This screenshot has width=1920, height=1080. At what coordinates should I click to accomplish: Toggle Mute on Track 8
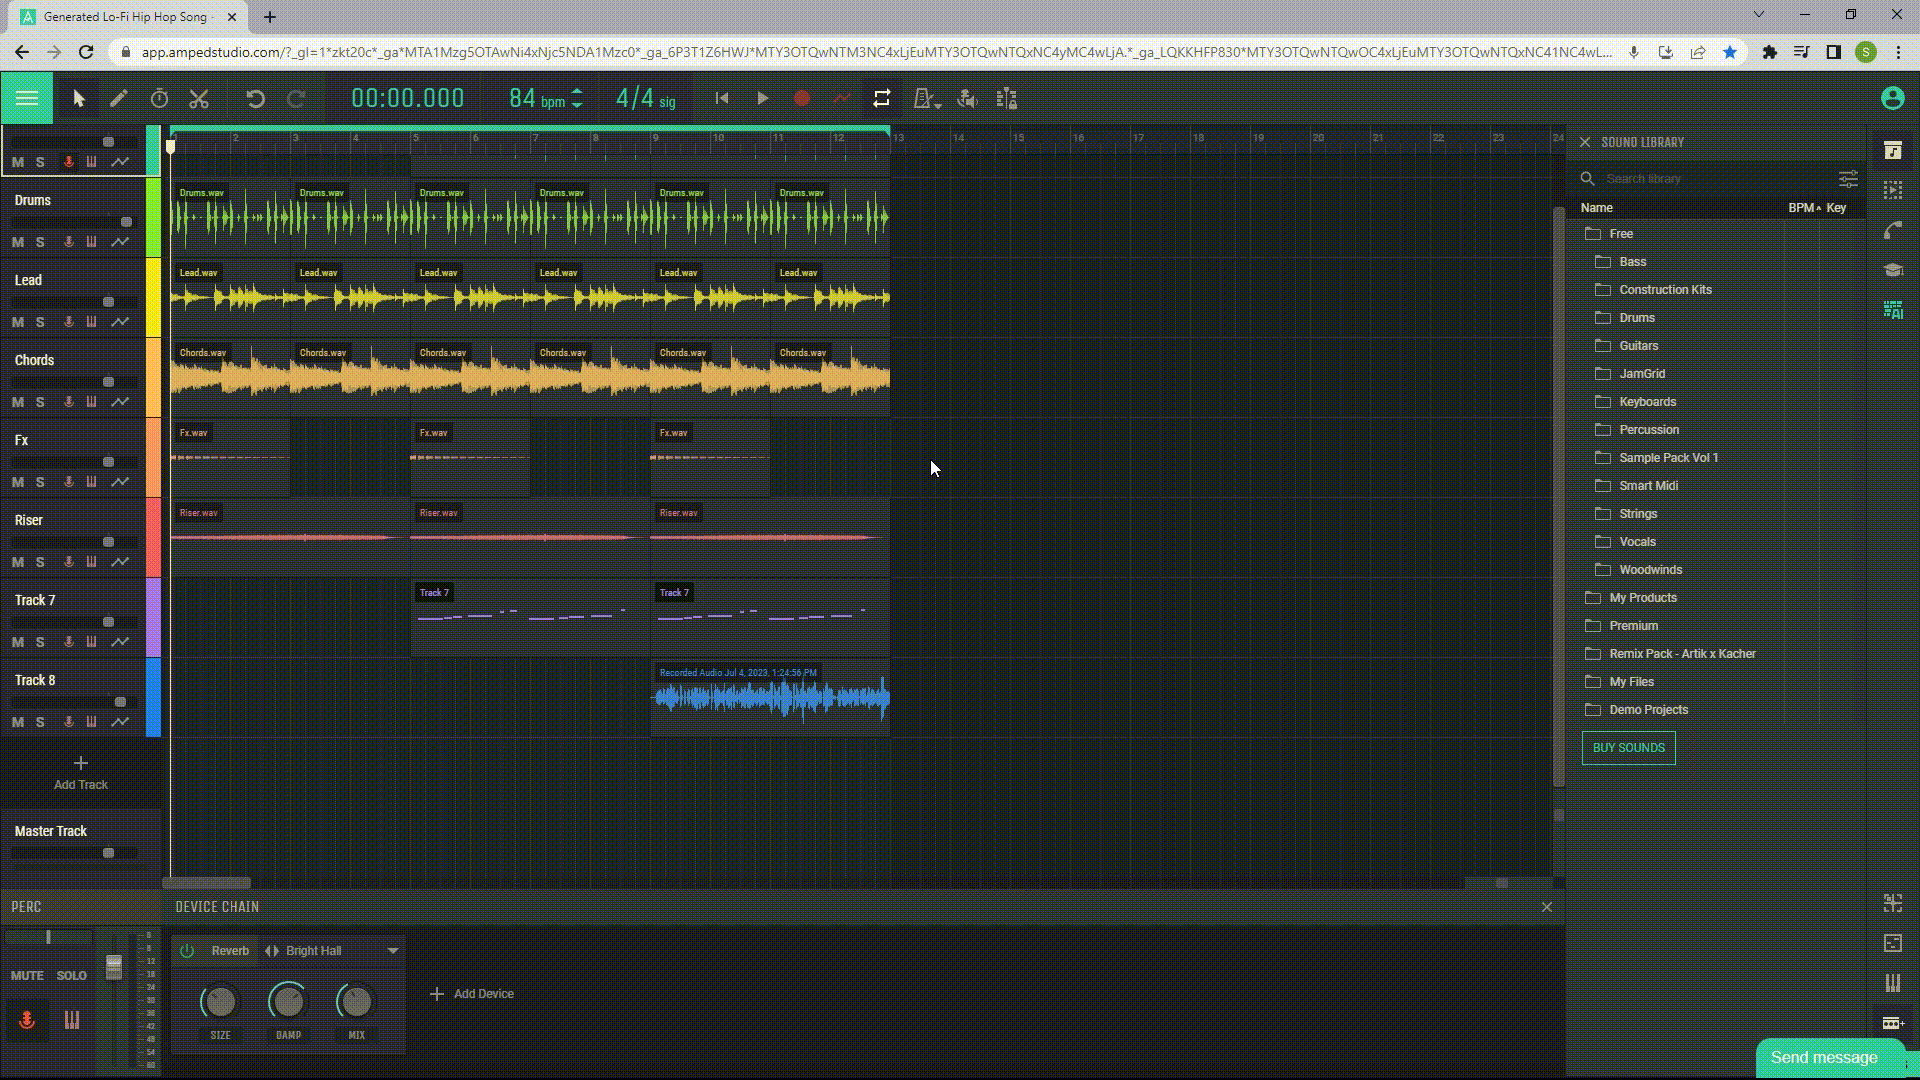coord(17,721)
